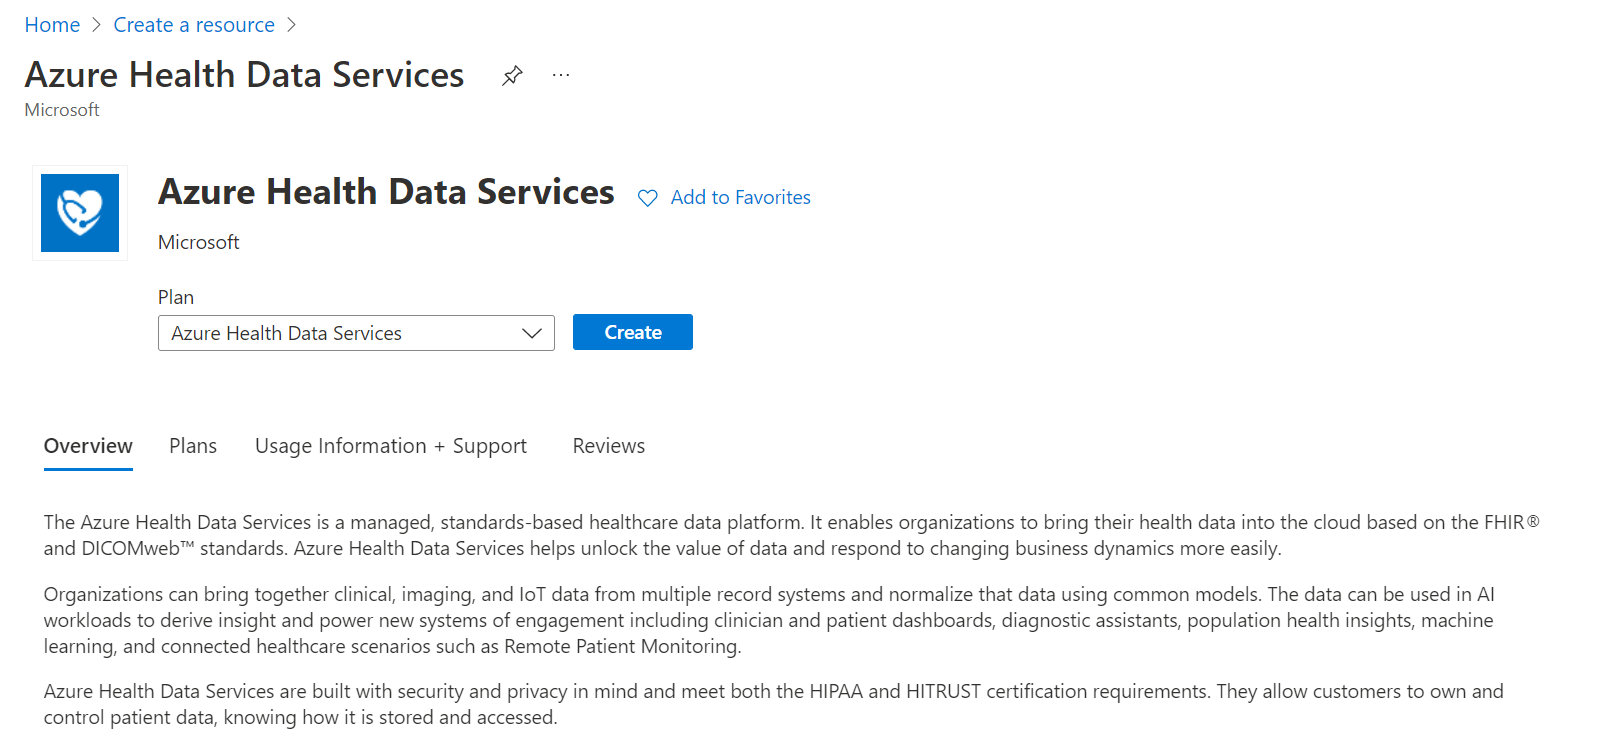Click the Azure Health Data Services logo tile

point(80,213)
